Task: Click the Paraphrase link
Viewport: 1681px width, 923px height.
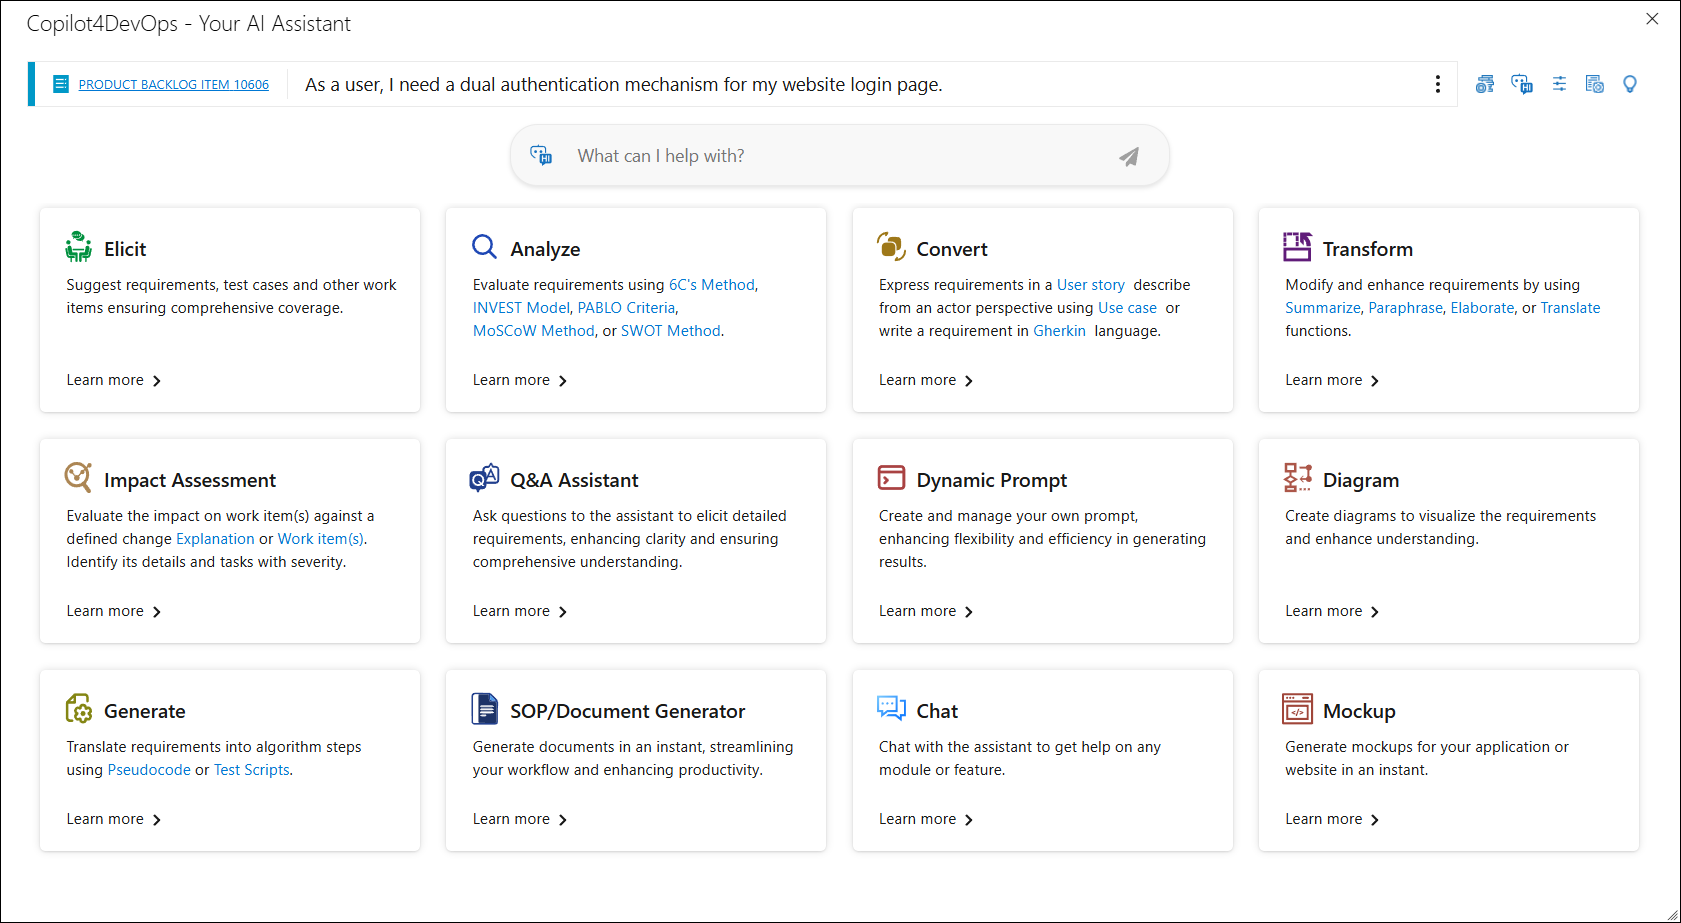Action: [x=1406, y=308]
